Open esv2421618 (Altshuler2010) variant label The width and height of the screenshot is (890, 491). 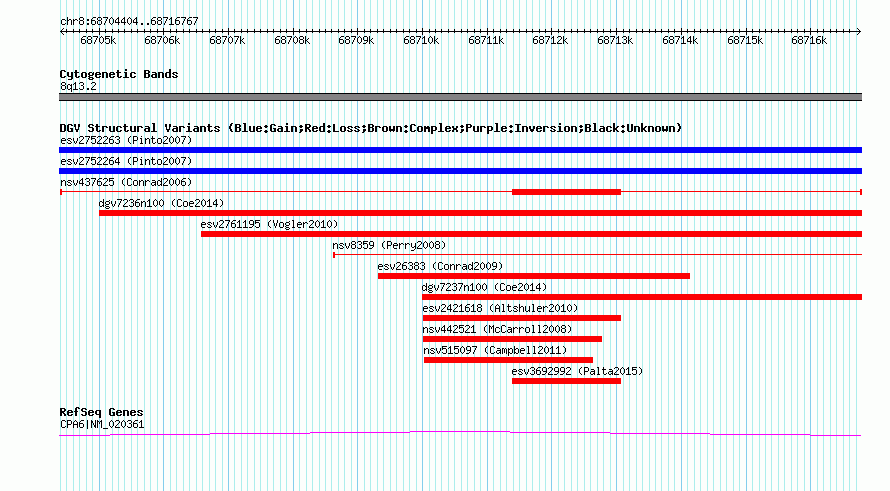coord(500,308)
